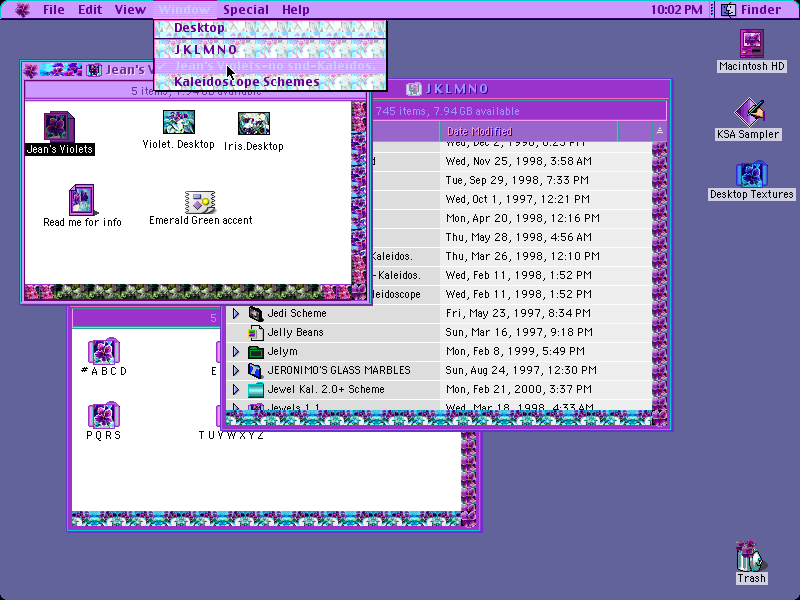
Task: Select Jewel Kal. 2.0+ Scheme folder icon
Action: click(256, 389)
